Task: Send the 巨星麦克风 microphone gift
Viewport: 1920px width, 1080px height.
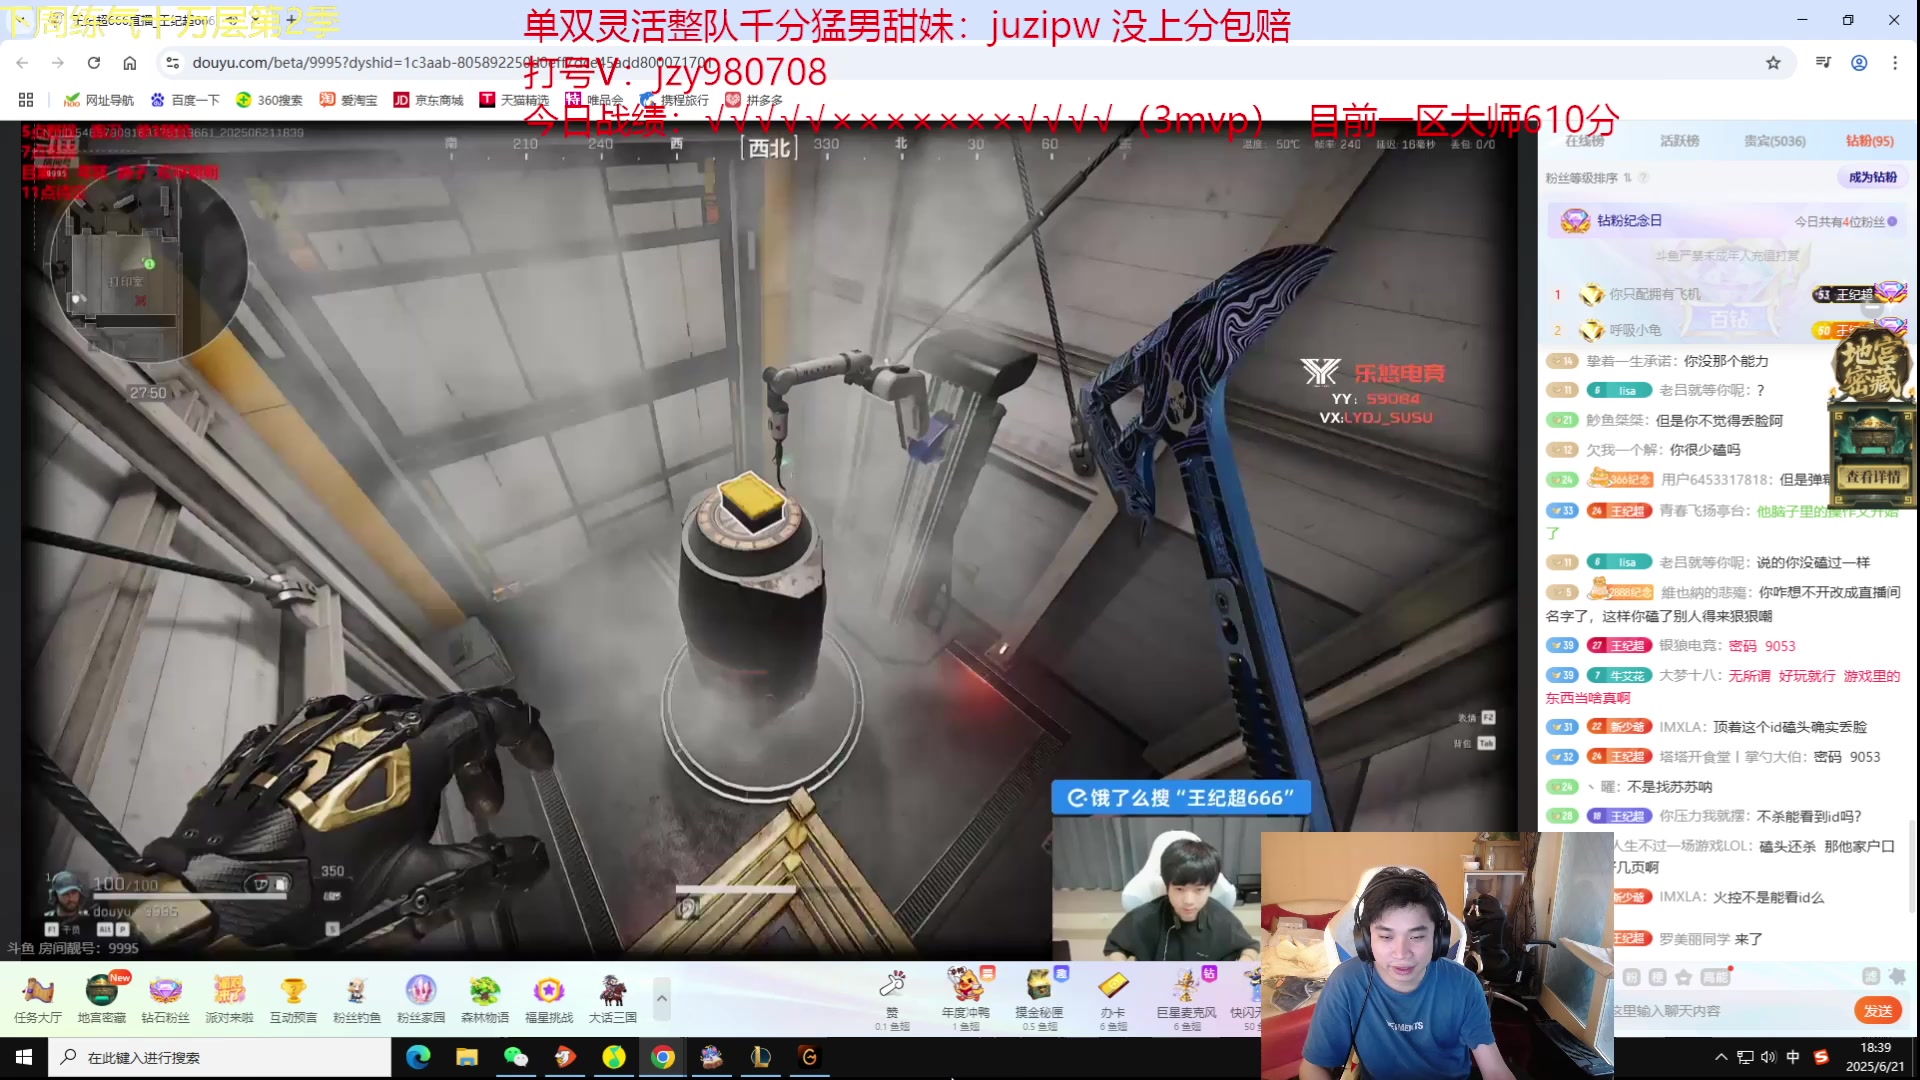Action: coord(1187,997)
